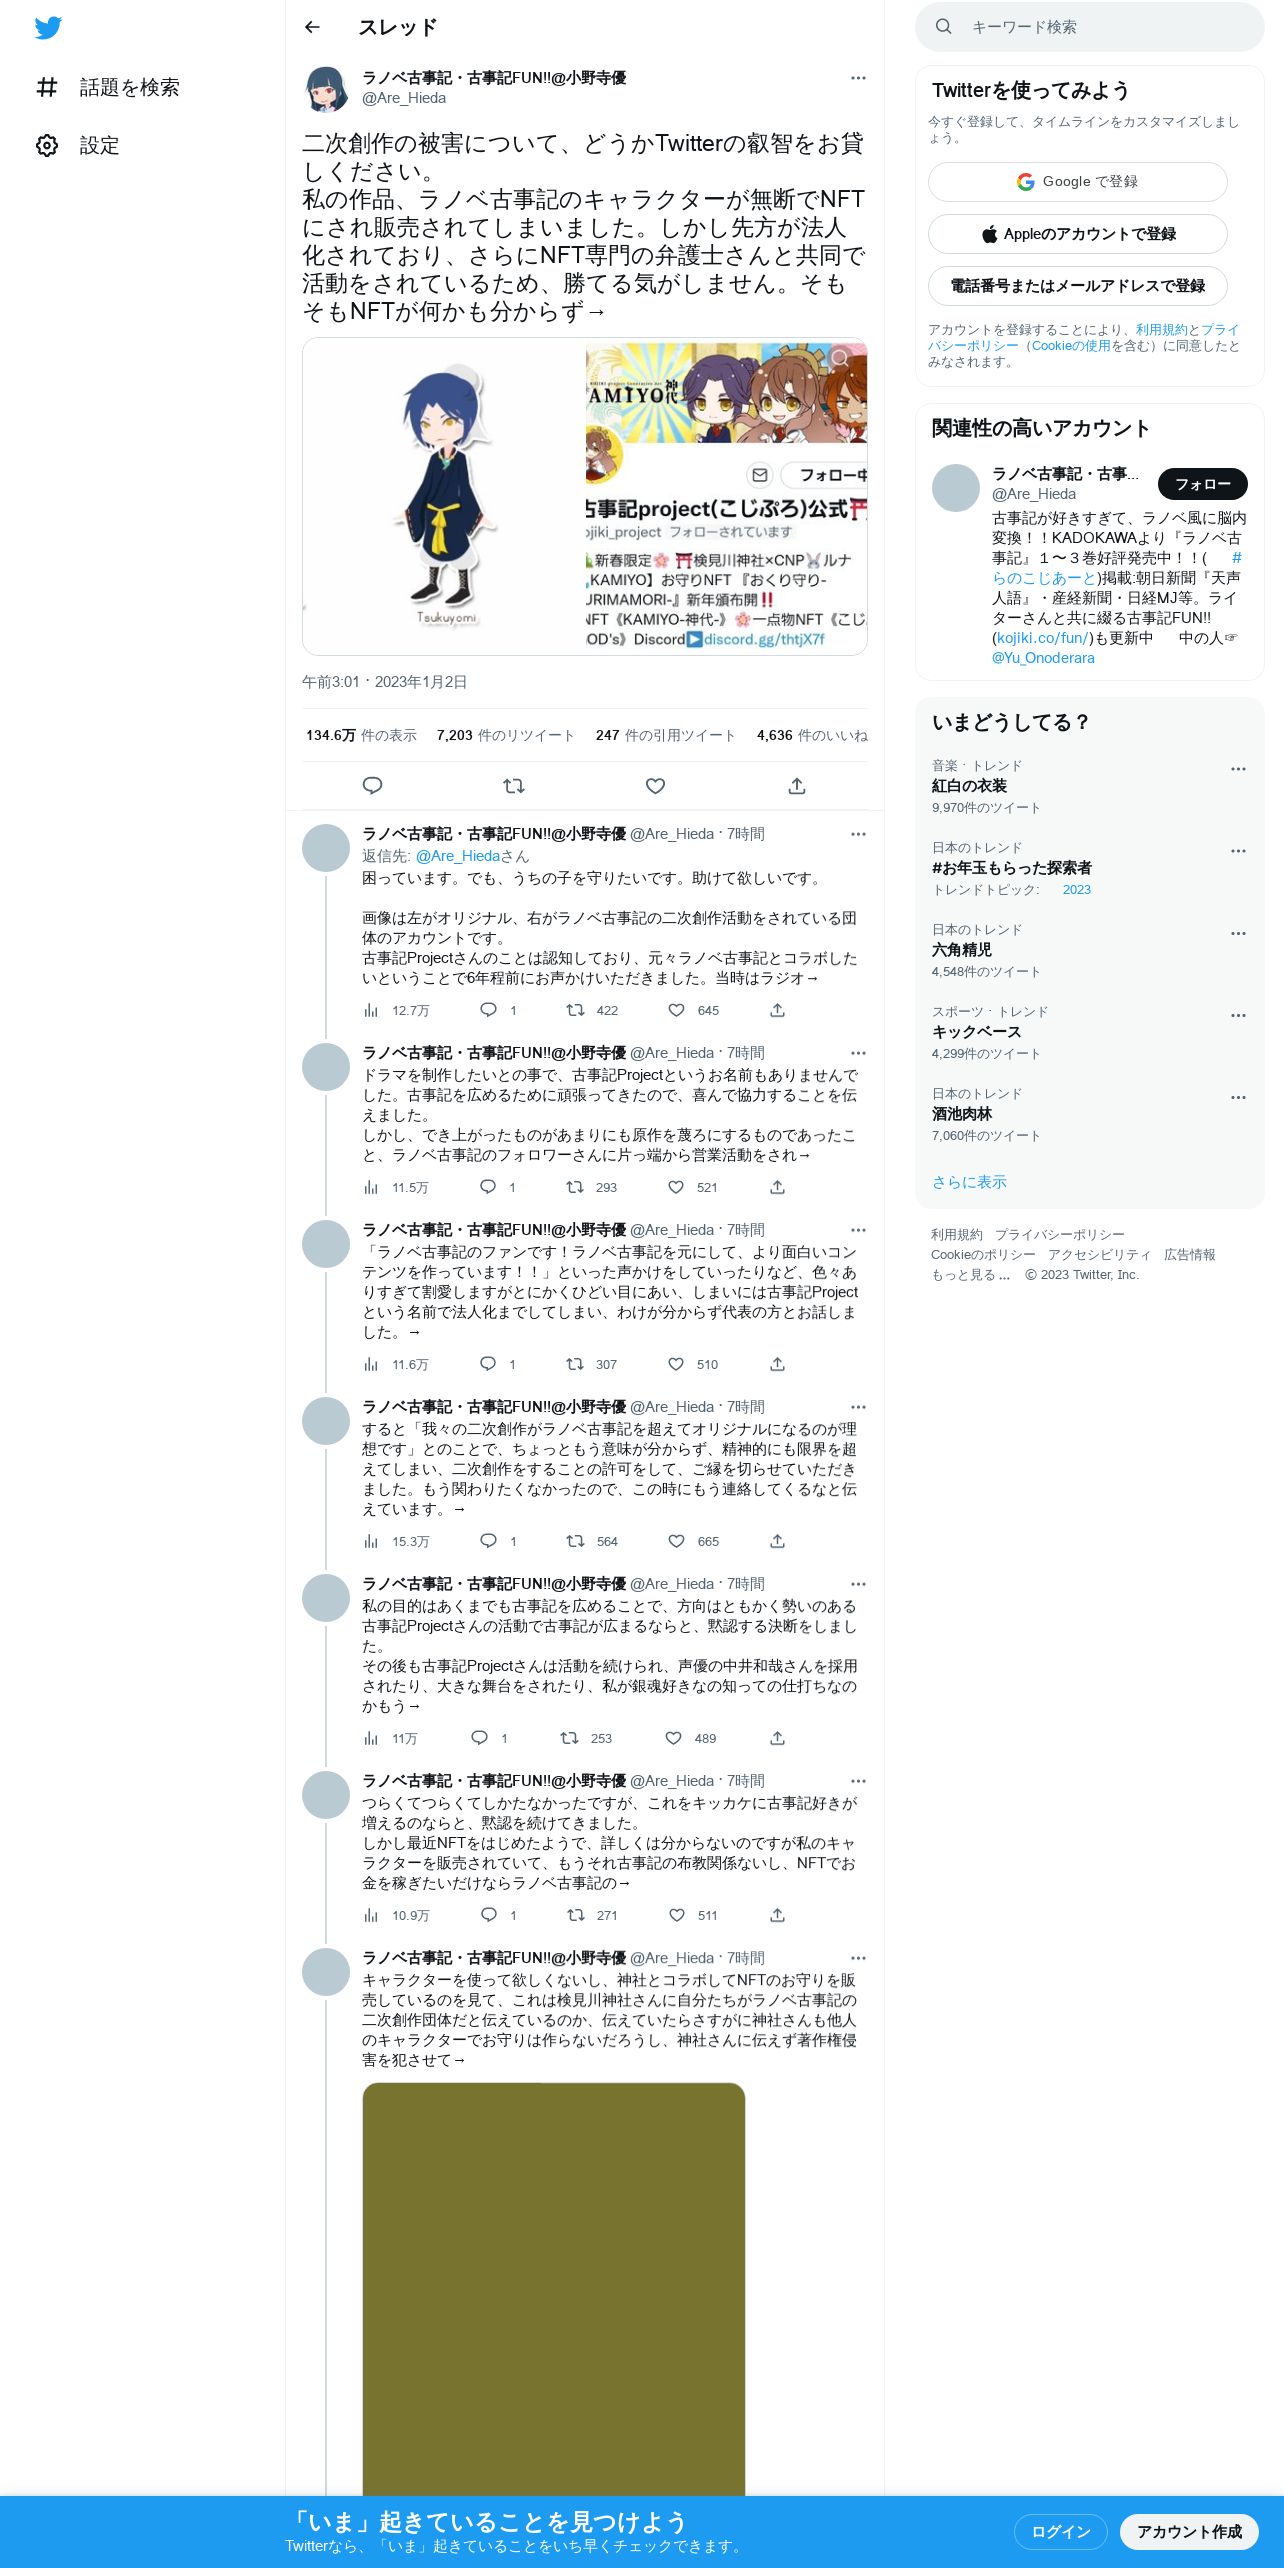The image size is (1284, 2568).
Task: Open more options for trend #お年玉もらった探索者
Action: (x=1238, y=851)
